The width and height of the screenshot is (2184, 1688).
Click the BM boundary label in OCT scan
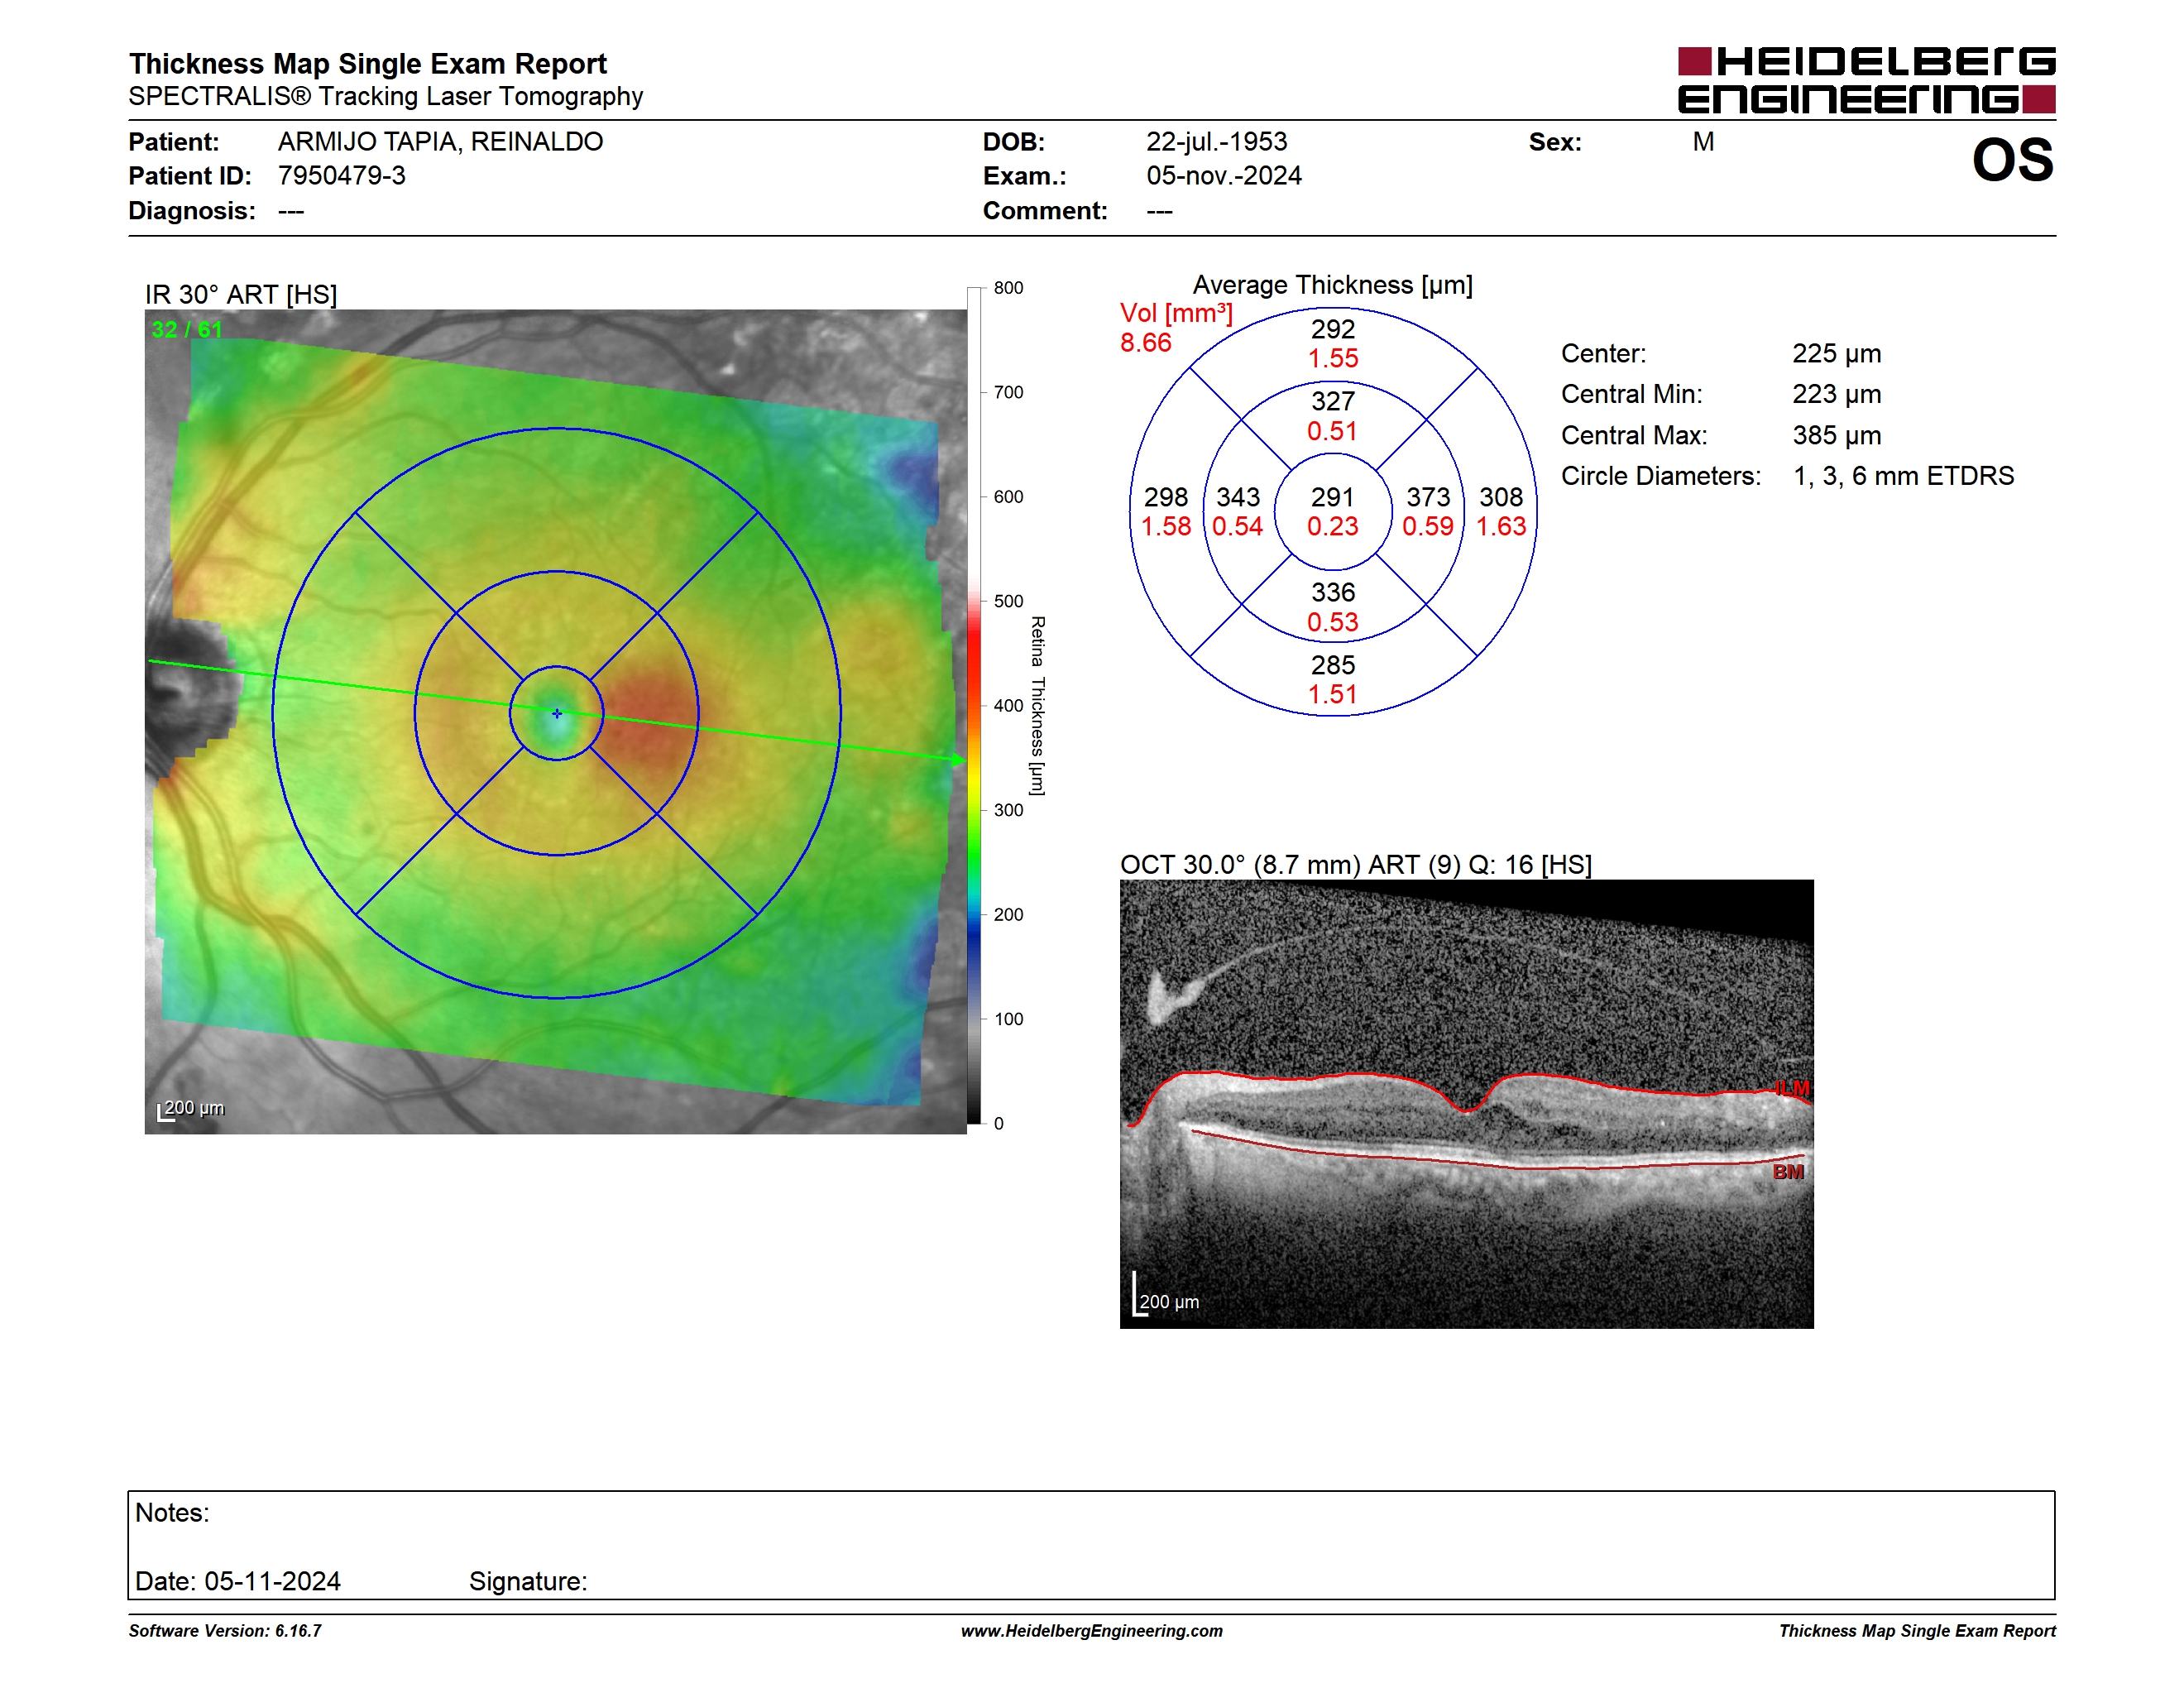click(x=1788, y=1172)
